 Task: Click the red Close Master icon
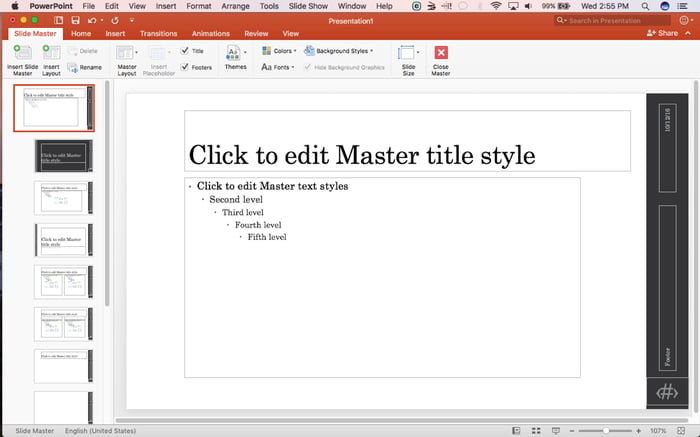click(x=441, y=53)
